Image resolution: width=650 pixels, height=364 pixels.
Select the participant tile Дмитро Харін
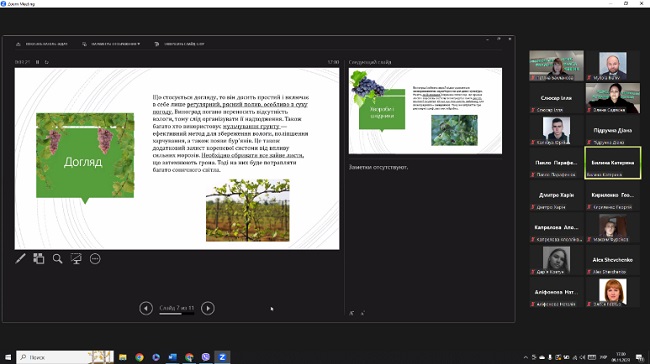click(x=556, y=195)
